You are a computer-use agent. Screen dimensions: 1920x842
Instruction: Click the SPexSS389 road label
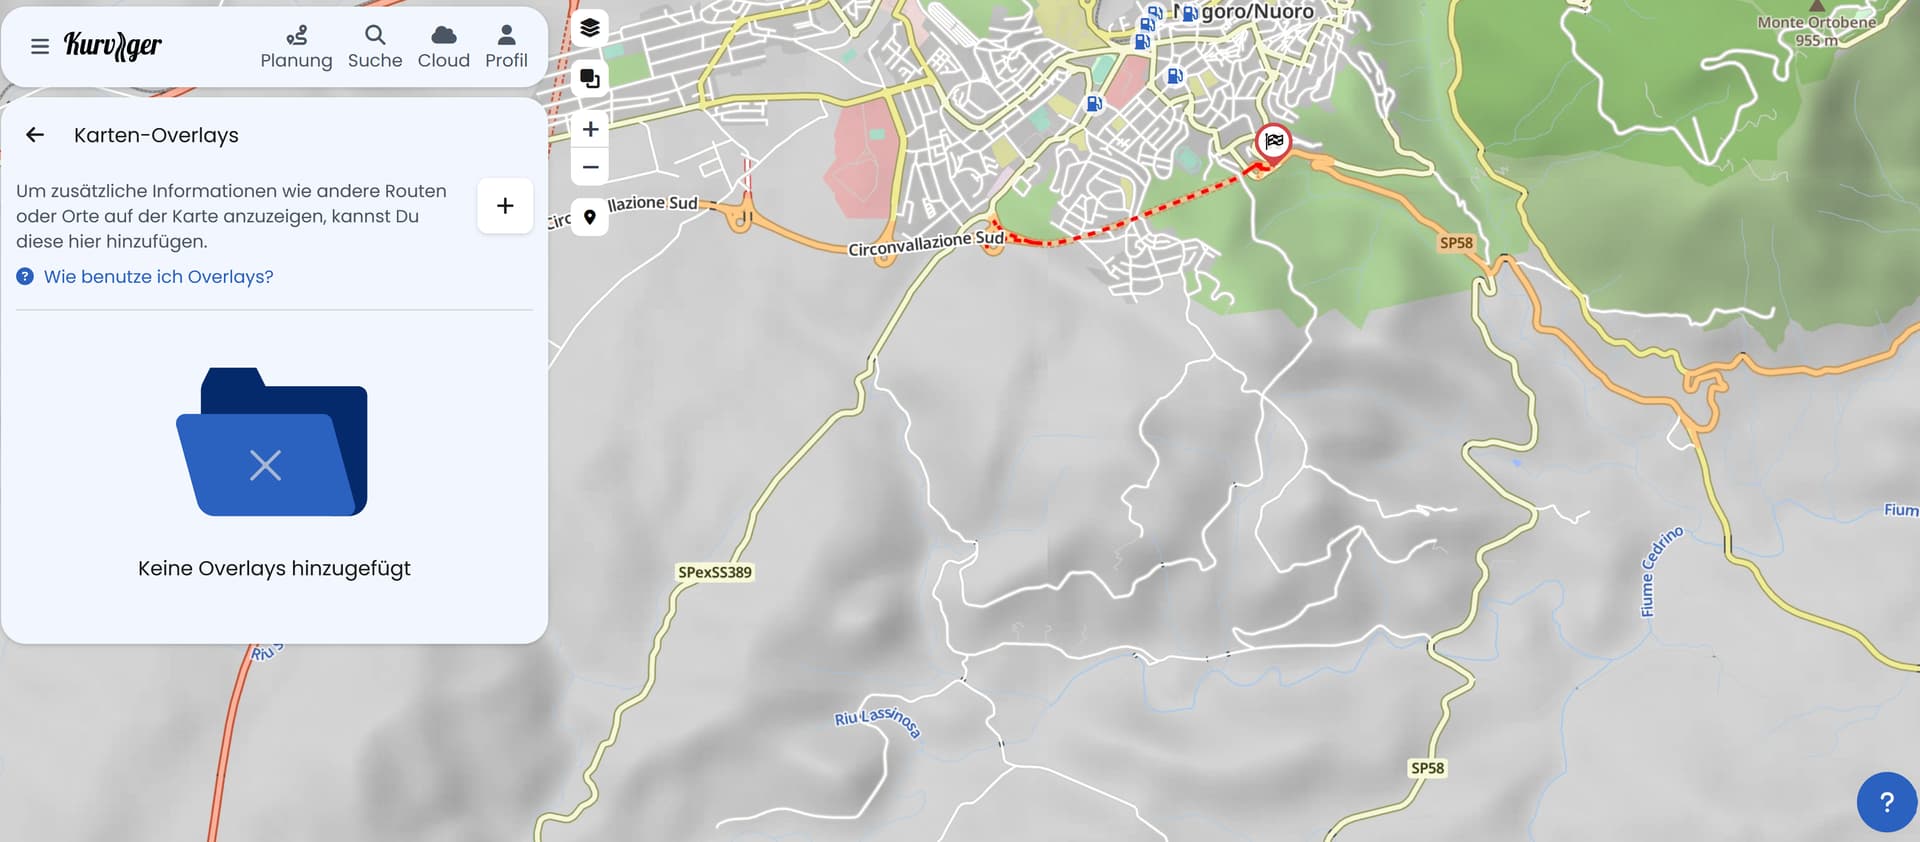[x=715, y=572]
